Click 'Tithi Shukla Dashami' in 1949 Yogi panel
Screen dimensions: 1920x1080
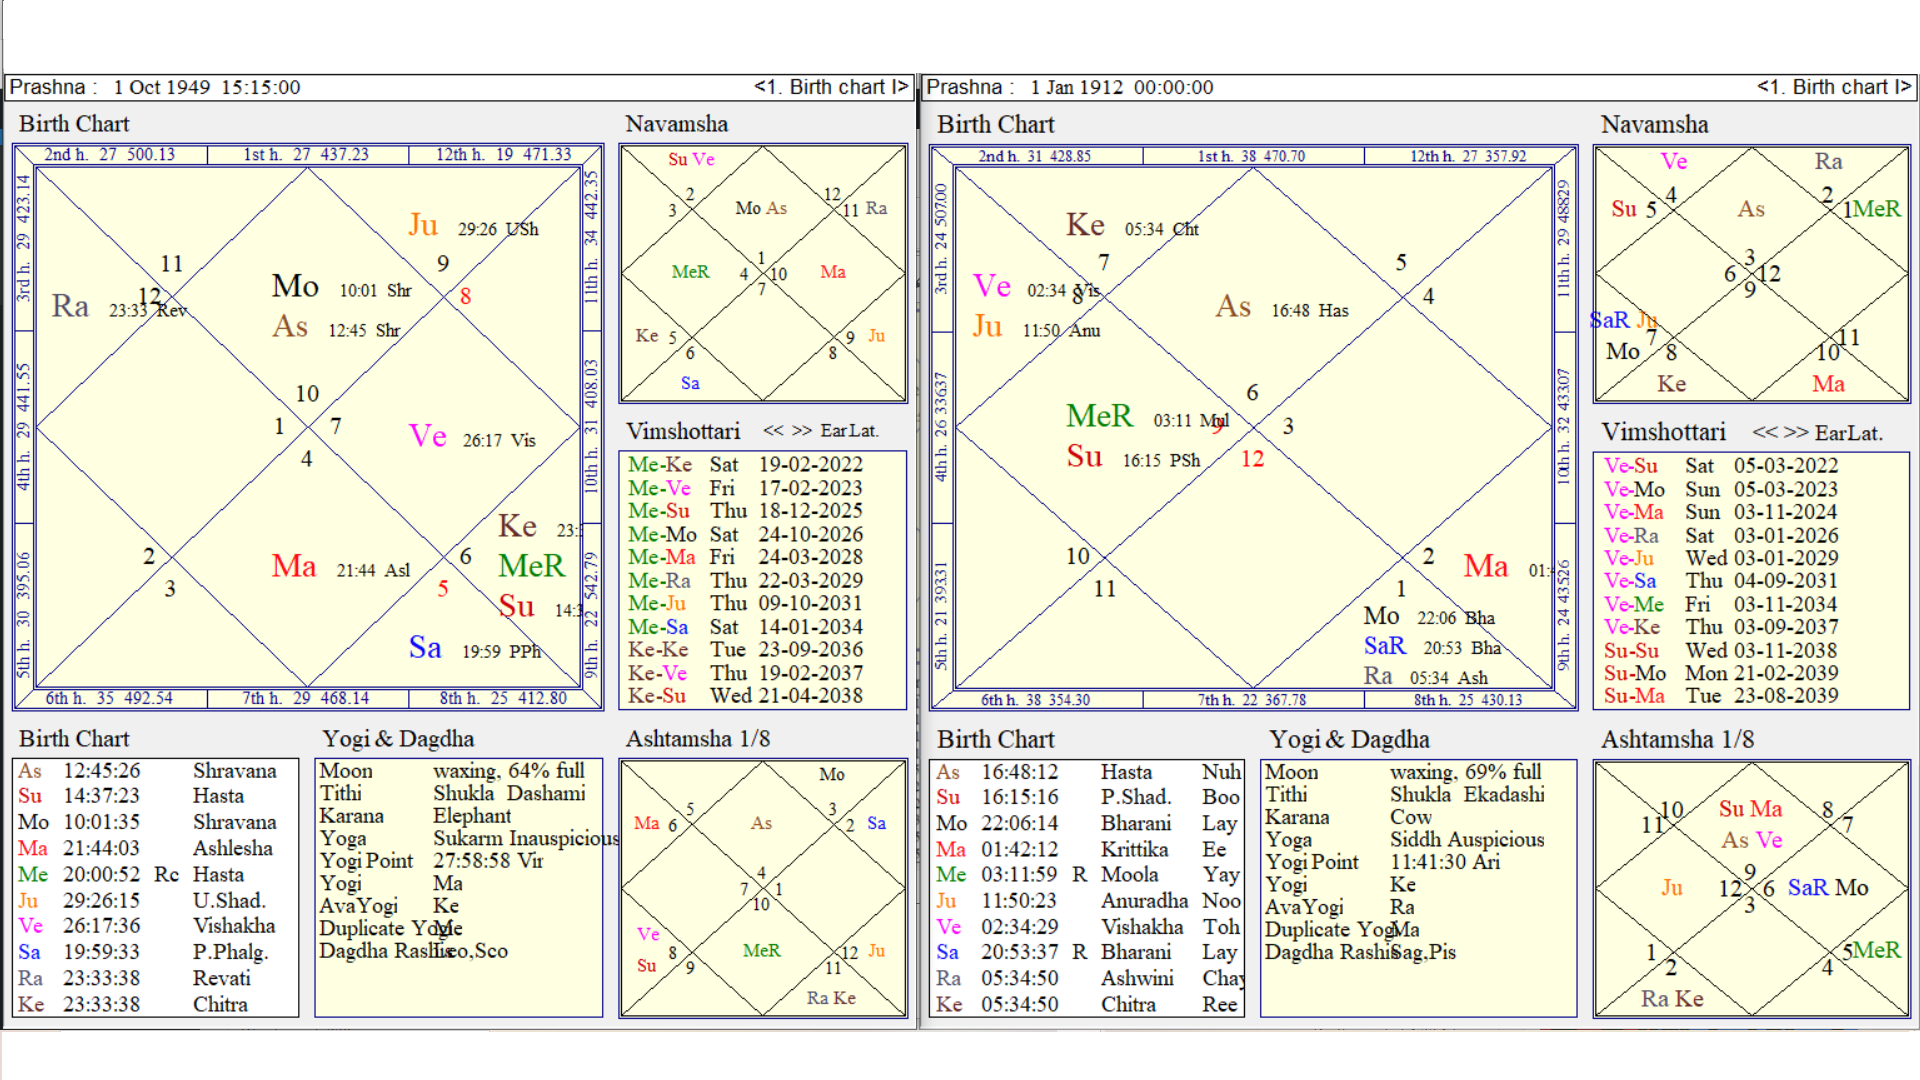point(452,793)
